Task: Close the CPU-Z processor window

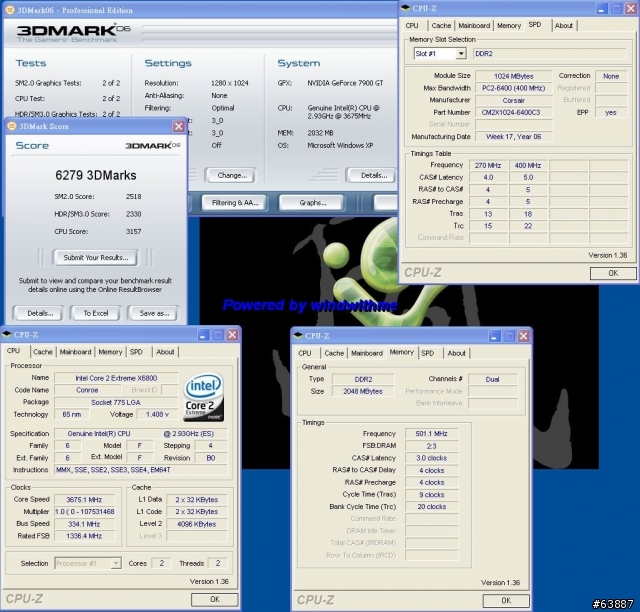Action: (232, 335)
